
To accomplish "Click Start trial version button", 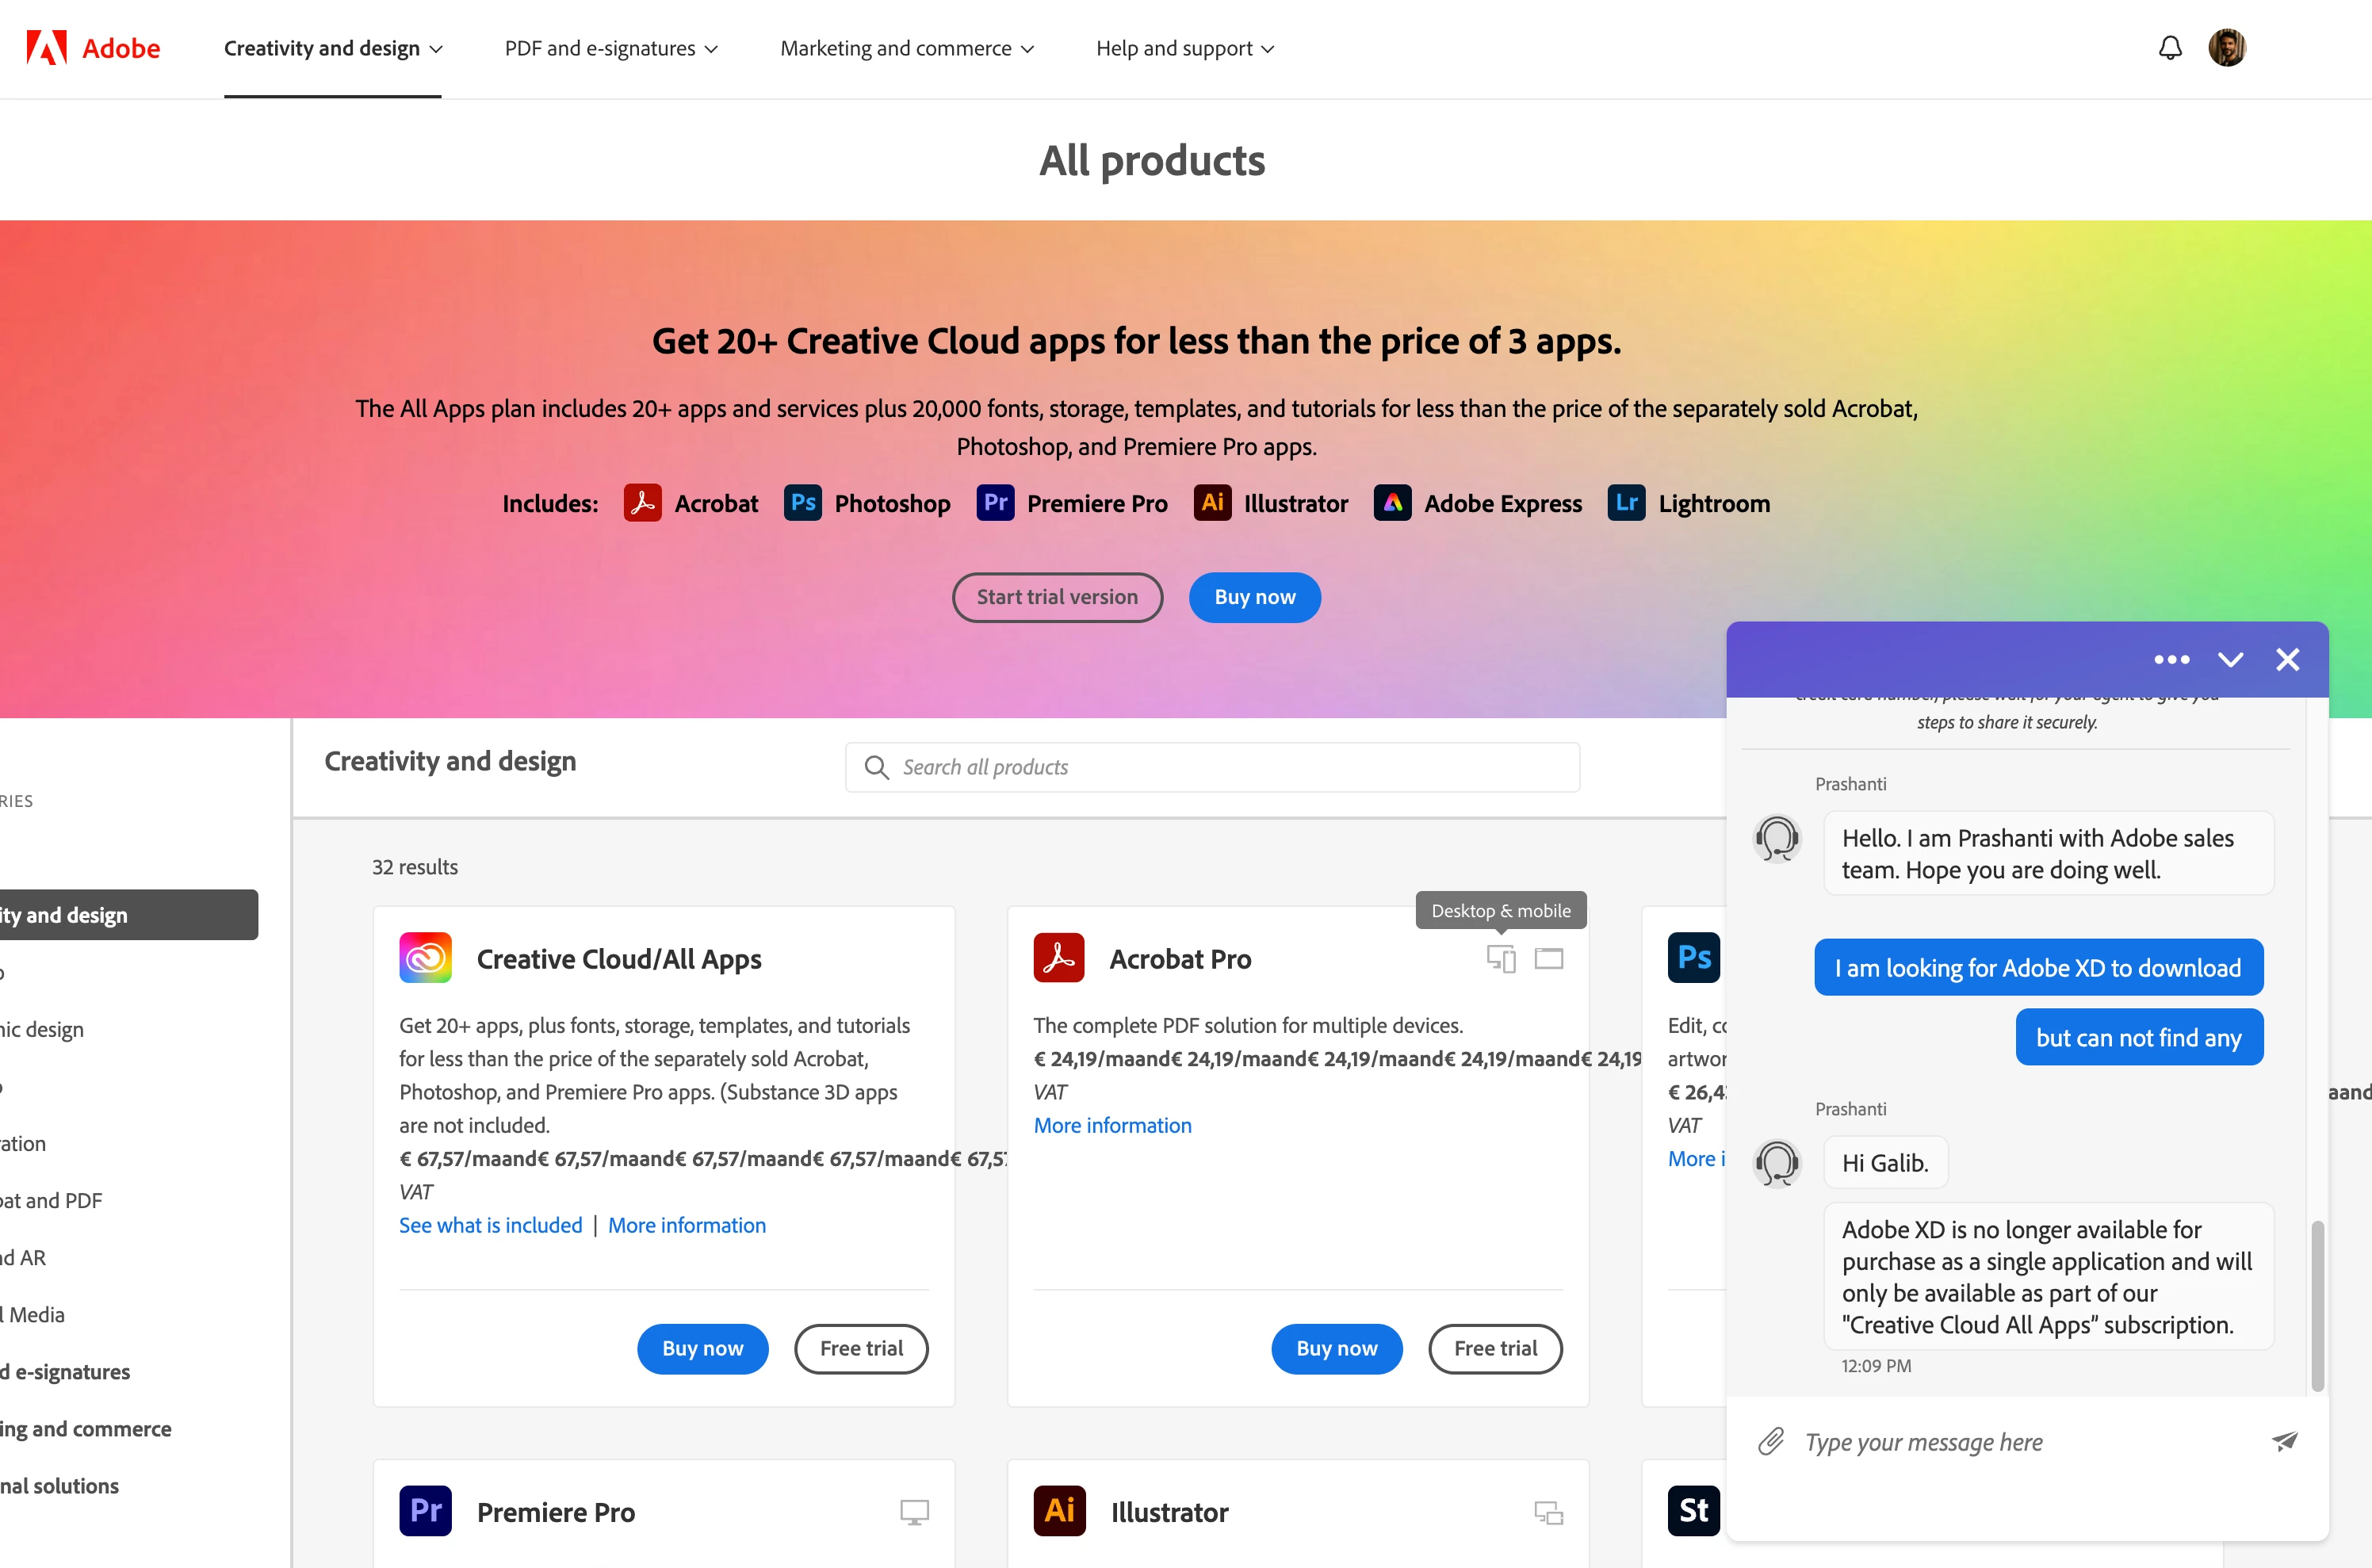I will [1056, 597].
